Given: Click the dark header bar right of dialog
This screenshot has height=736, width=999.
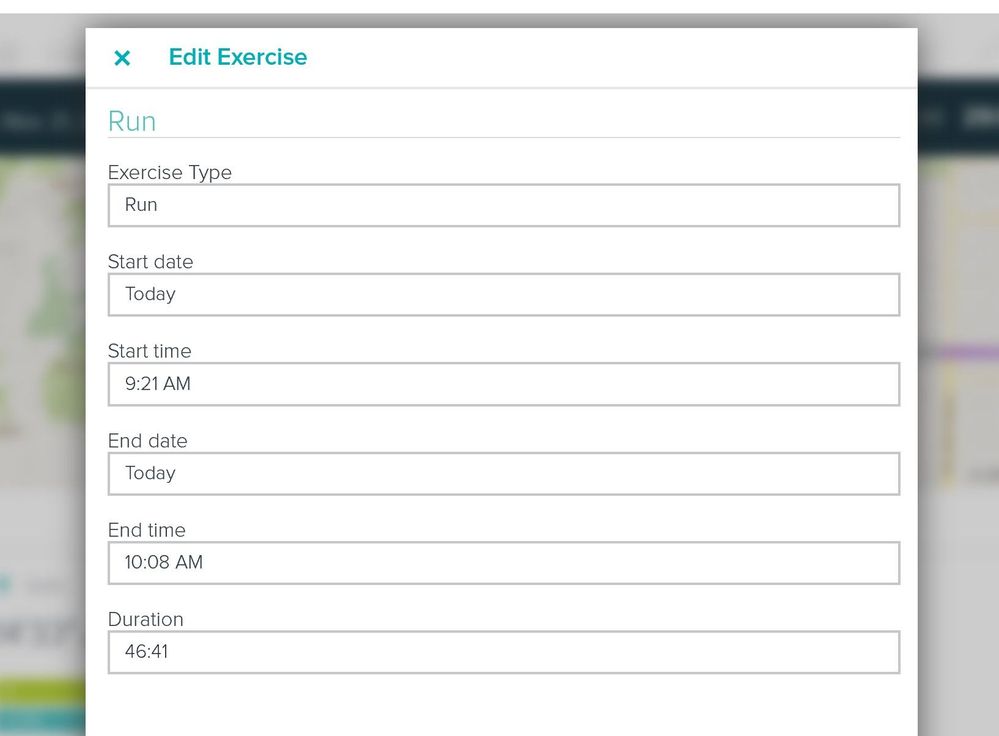Looking at the screenshot, I should pyautogui.click(x=958, y=118).
